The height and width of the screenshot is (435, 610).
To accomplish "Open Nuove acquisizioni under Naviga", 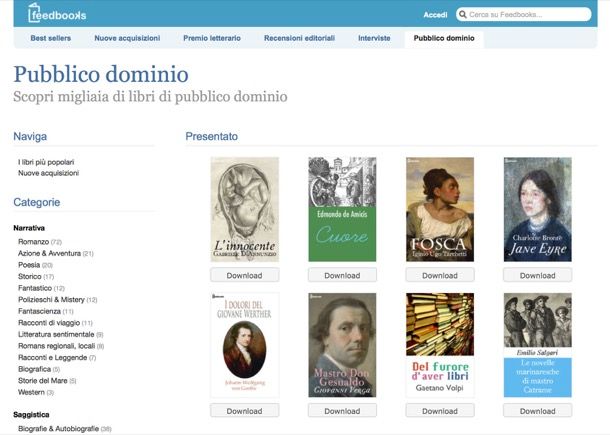I will click(48, 173).
